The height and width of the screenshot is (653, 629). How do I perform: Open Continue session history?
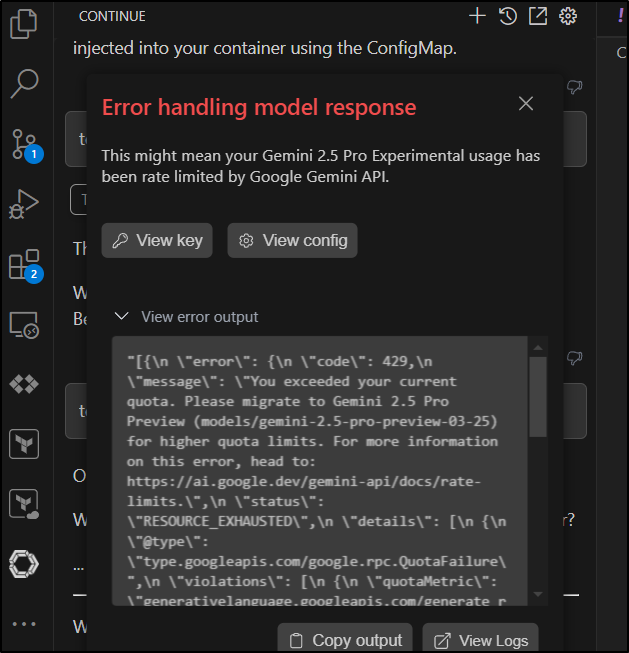pyautogui.click(x=508, y=16)
